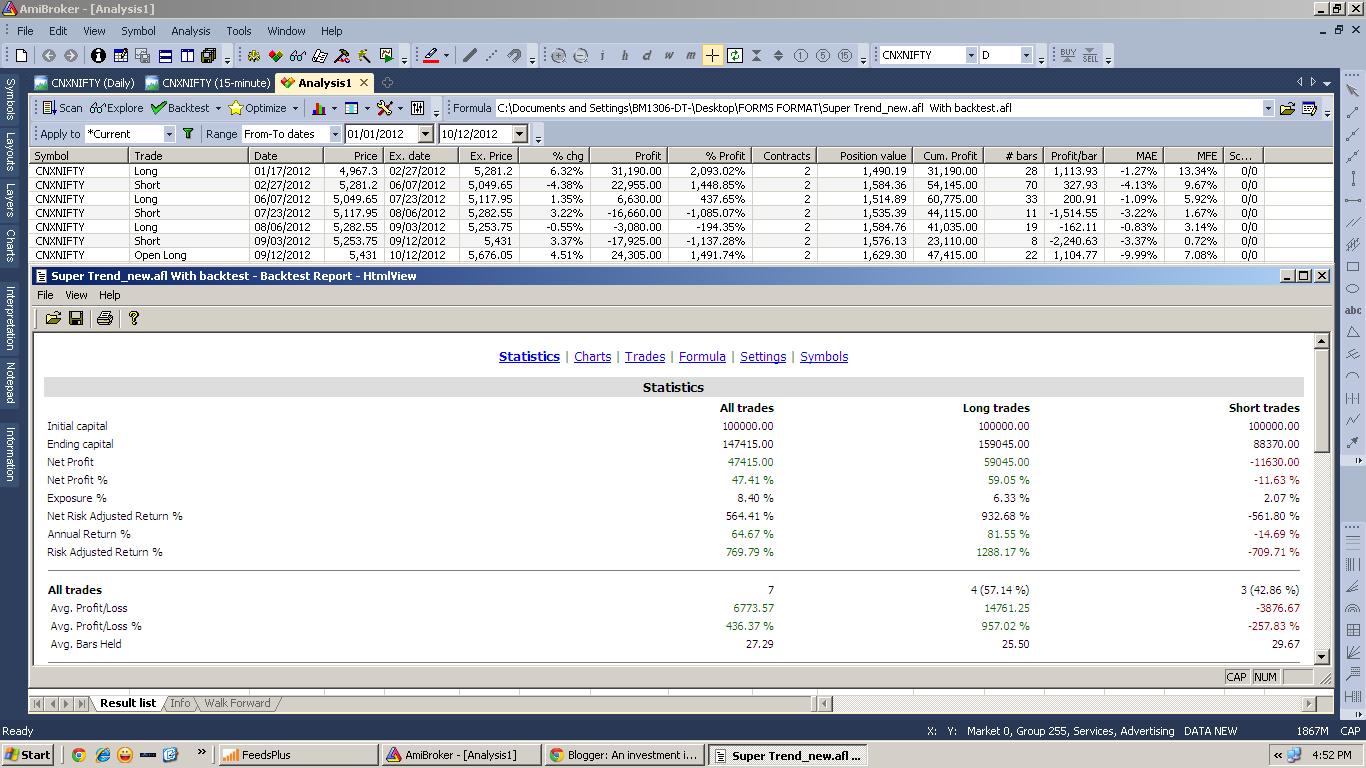Screen dimensions: 1366x768
Task: Open the Analysis menu in the menu bar
Action: [x=190, y=31]
